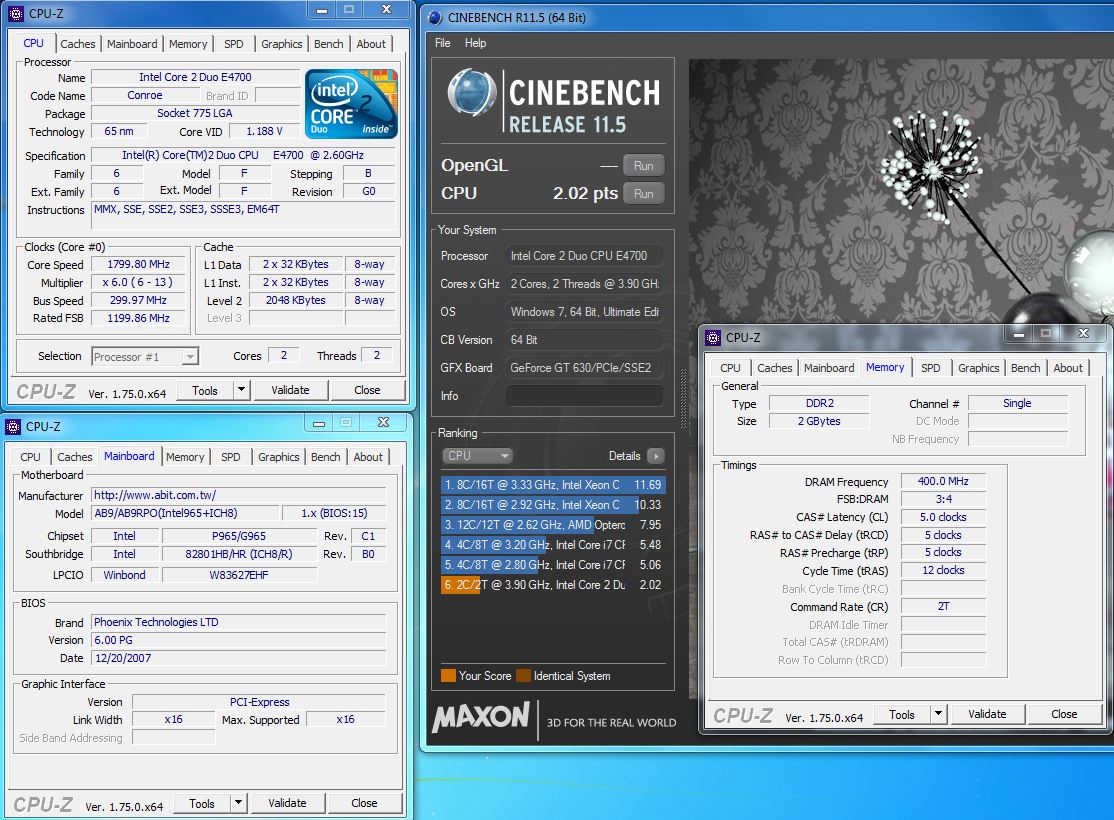Viewport: 1114px width, 820px height.
Task: Click the Close button in the CPU-Z mainboard window
Action: click(x=364, y=803)
